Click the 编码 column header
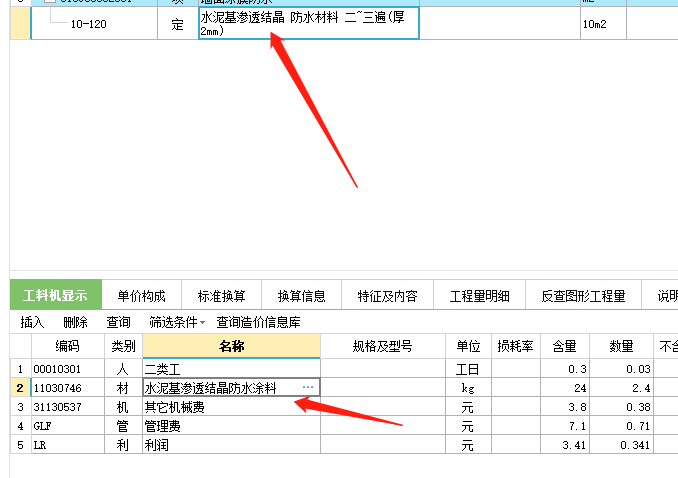 point(67,346)
